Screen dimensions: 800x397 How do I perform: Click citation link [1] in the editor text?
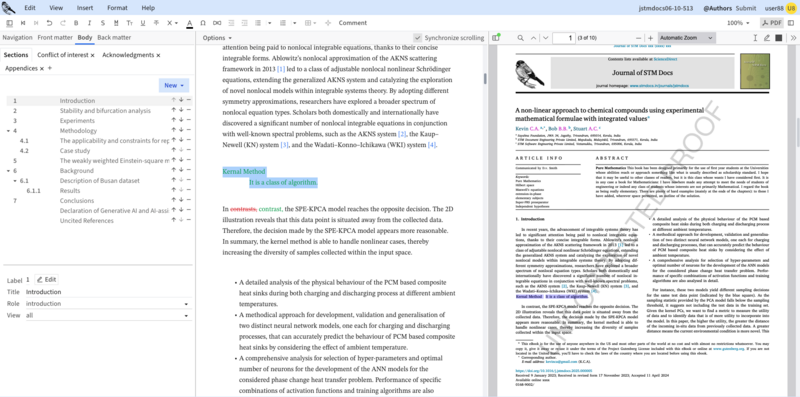[x=281, y=69]
